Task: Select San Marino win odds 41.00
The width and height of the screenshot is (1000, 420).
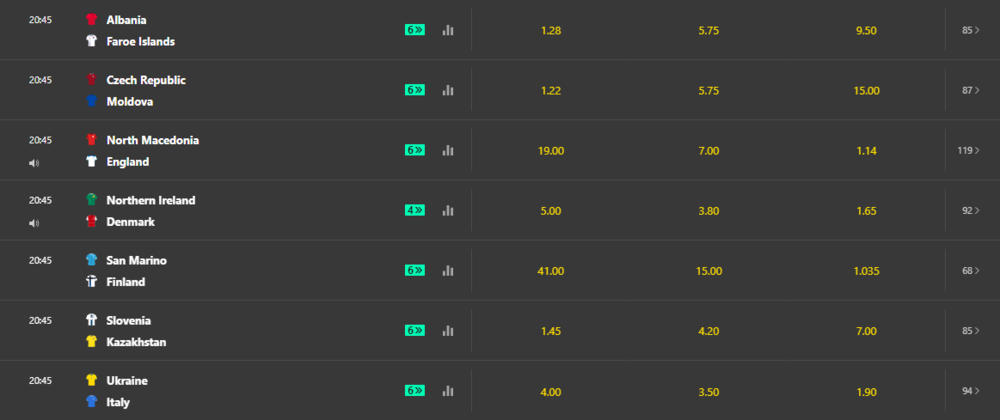Action: (551, 271)
